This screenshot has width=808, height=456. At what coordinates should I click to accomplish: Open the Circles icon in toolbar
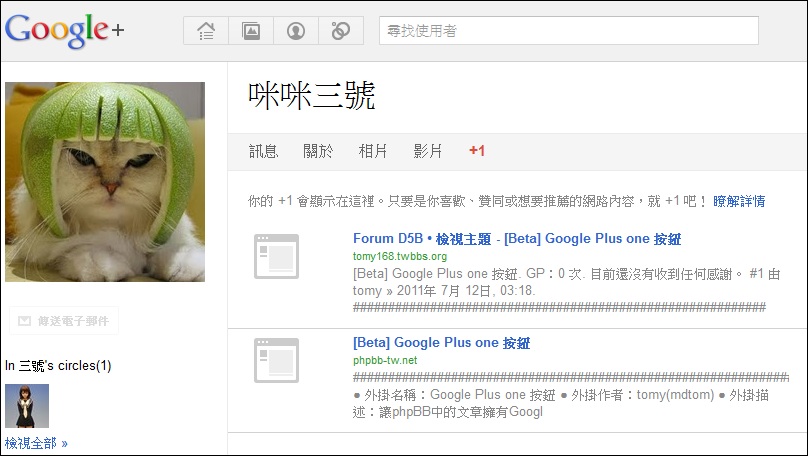pyautogui.click(x=341, y=31)
